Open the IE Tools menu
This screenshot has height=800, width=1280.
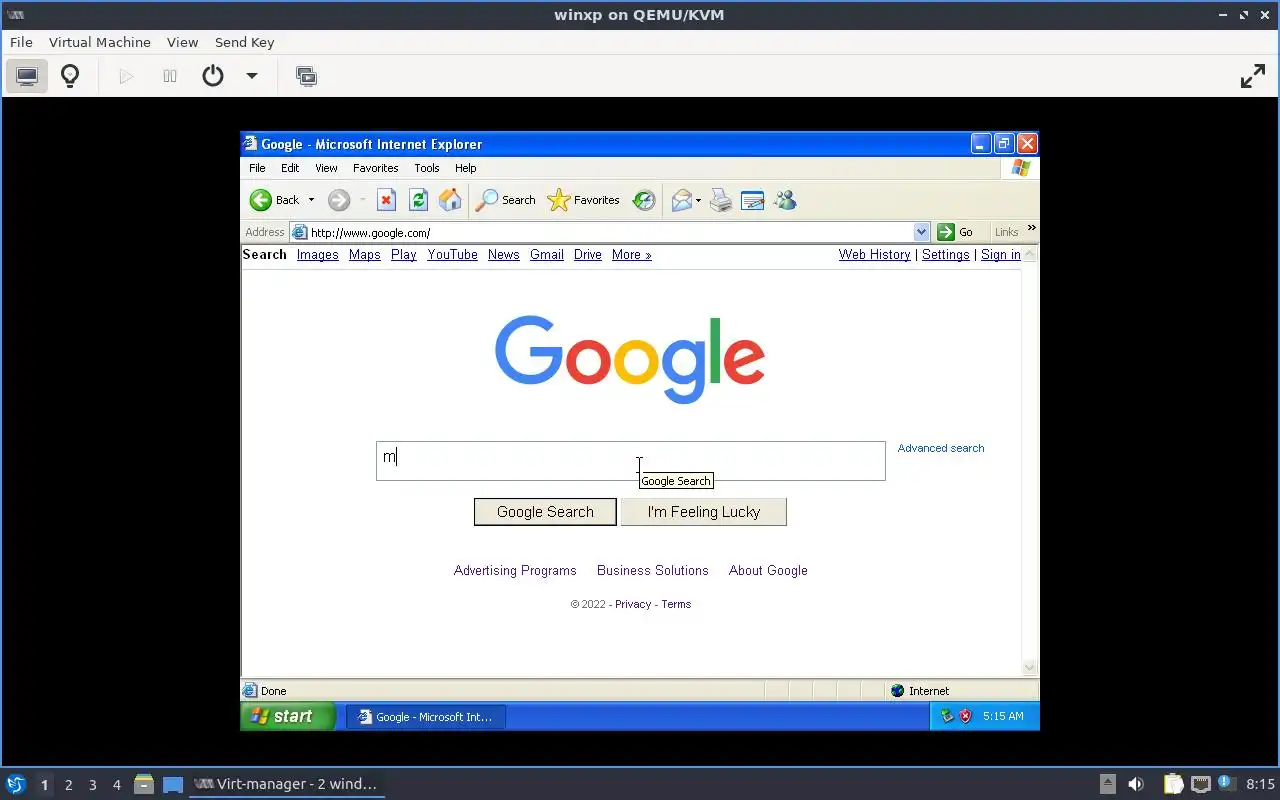point(427,168)
